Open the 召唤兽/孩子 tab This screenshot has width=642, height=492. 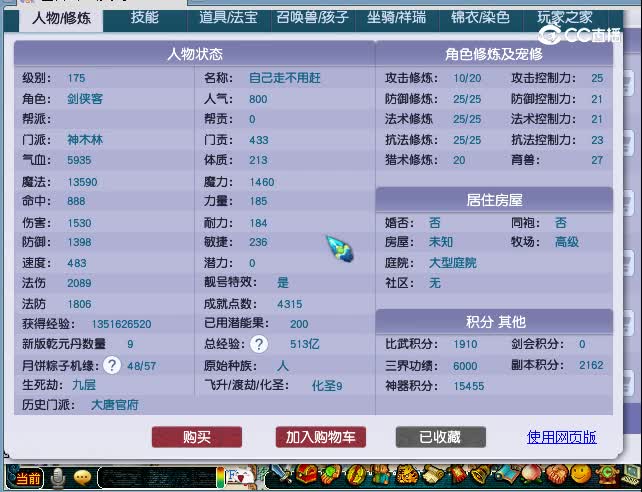[312, 18]
